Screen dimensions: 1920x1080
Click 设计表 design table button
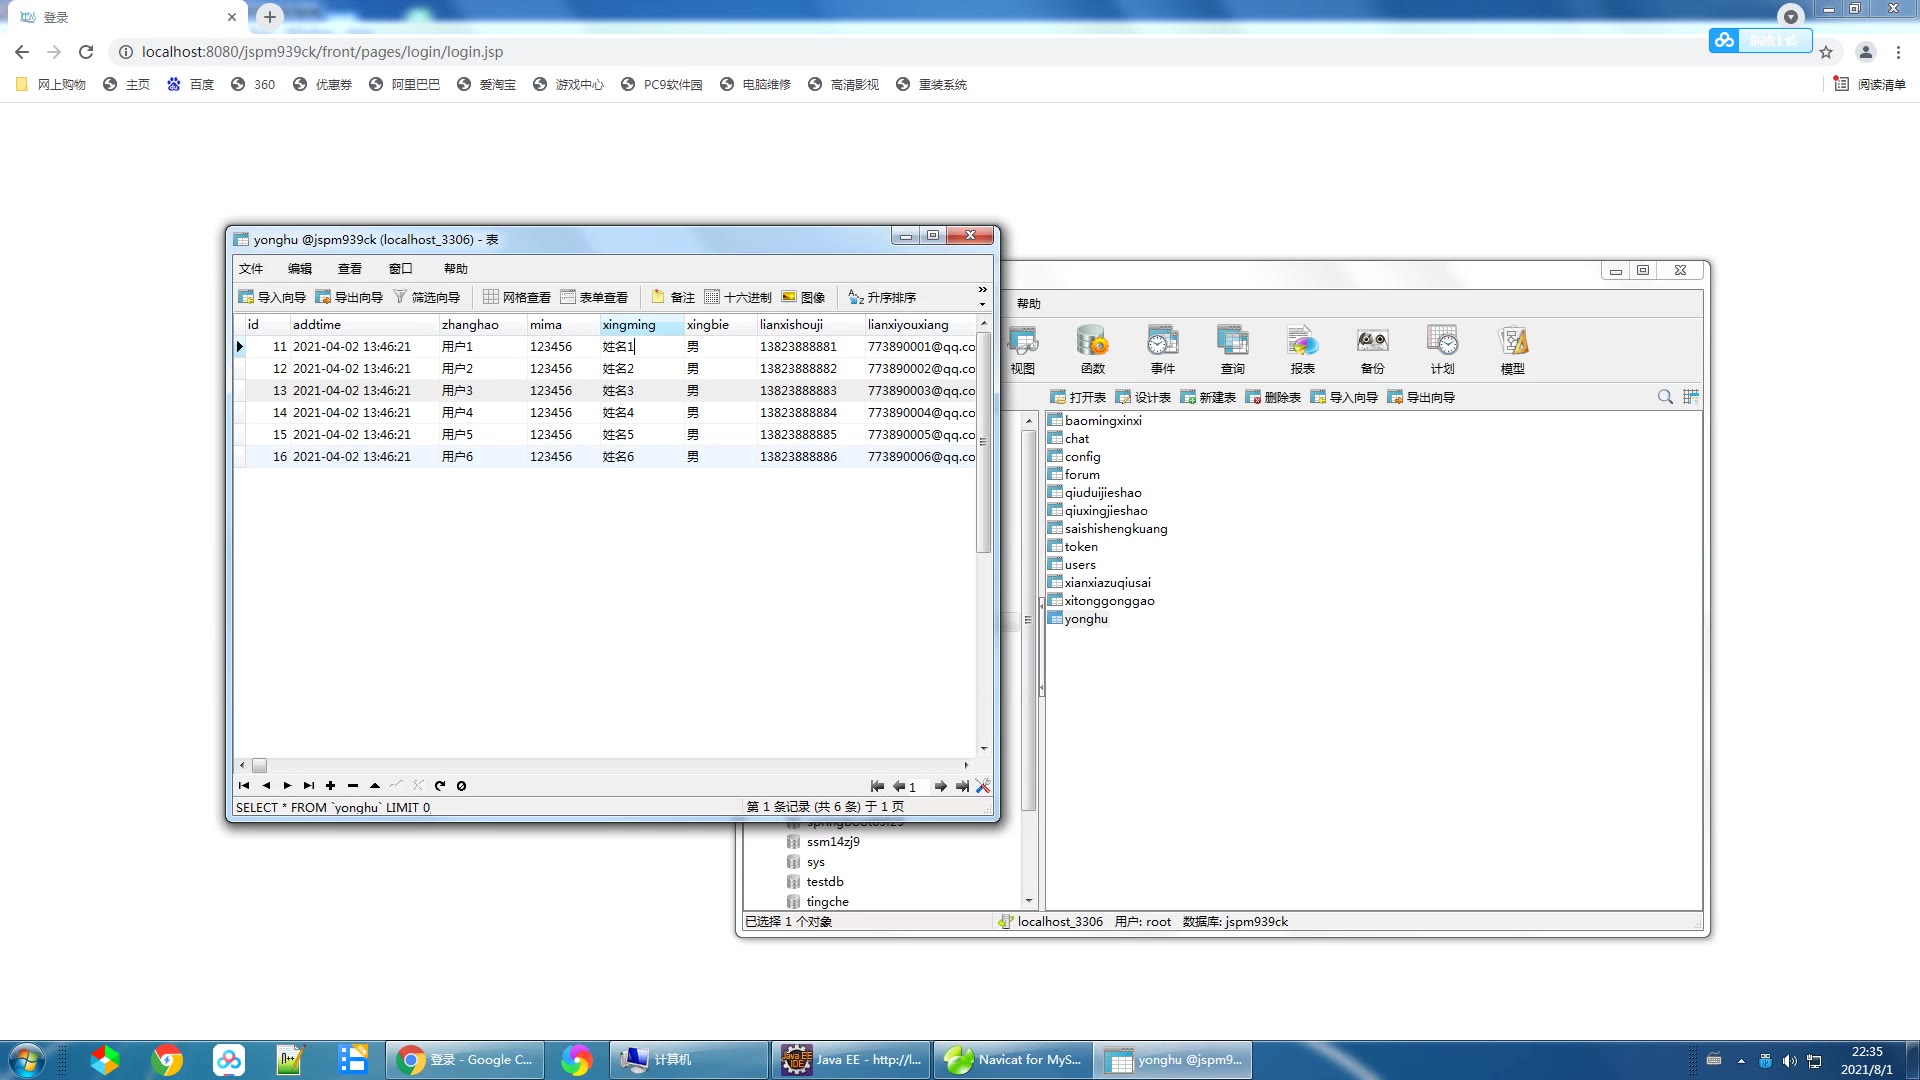[x=1143, y=397]
